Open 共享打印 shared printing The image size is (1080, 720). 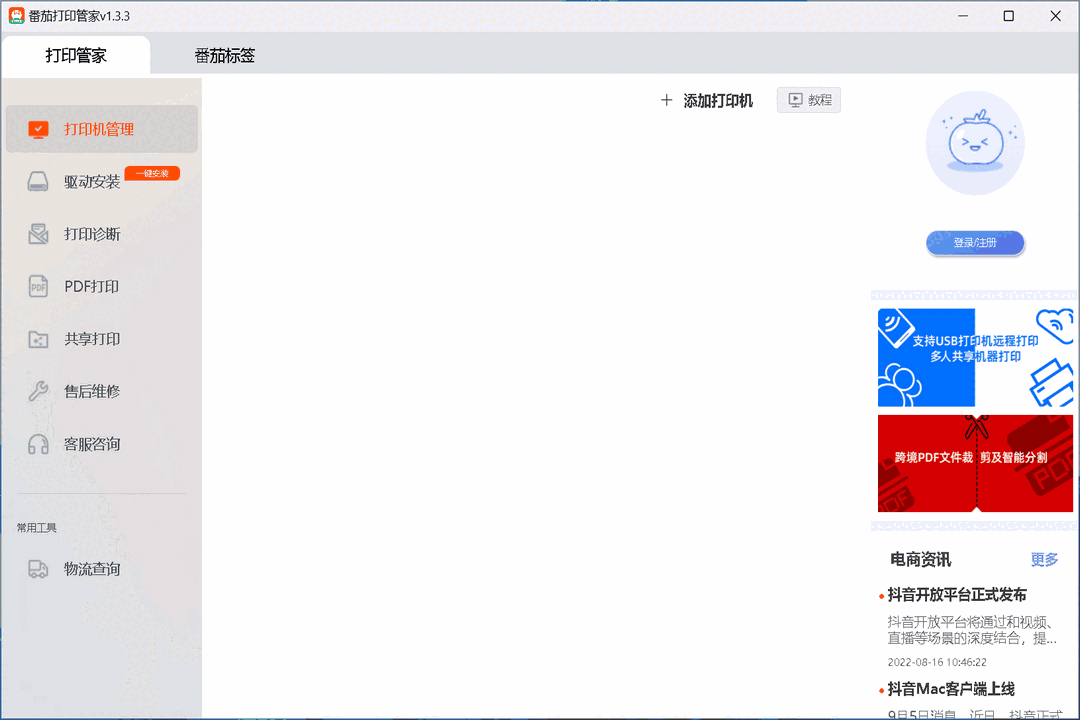(90, 339)
